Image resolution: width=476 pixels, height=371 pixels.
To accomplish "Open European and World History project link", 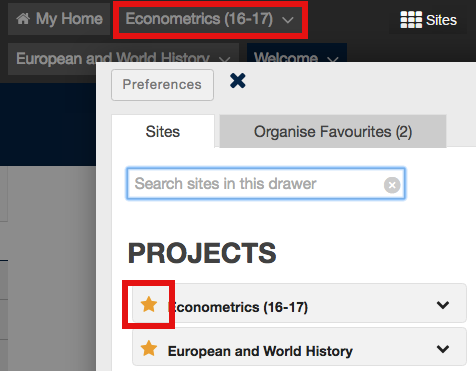I will click(260, 351).
